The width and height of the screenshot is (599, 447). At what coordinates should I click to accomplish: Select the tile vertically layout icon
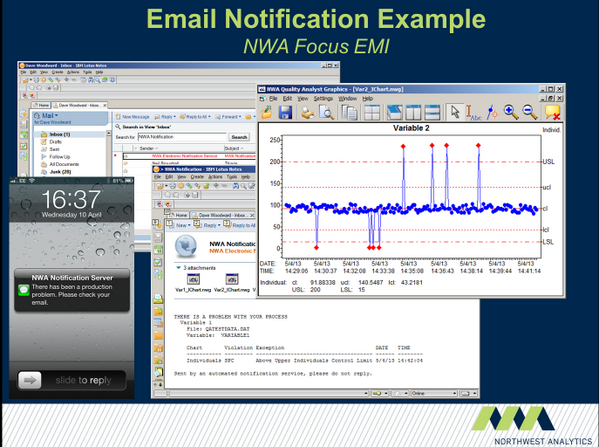tap(413, 112)
